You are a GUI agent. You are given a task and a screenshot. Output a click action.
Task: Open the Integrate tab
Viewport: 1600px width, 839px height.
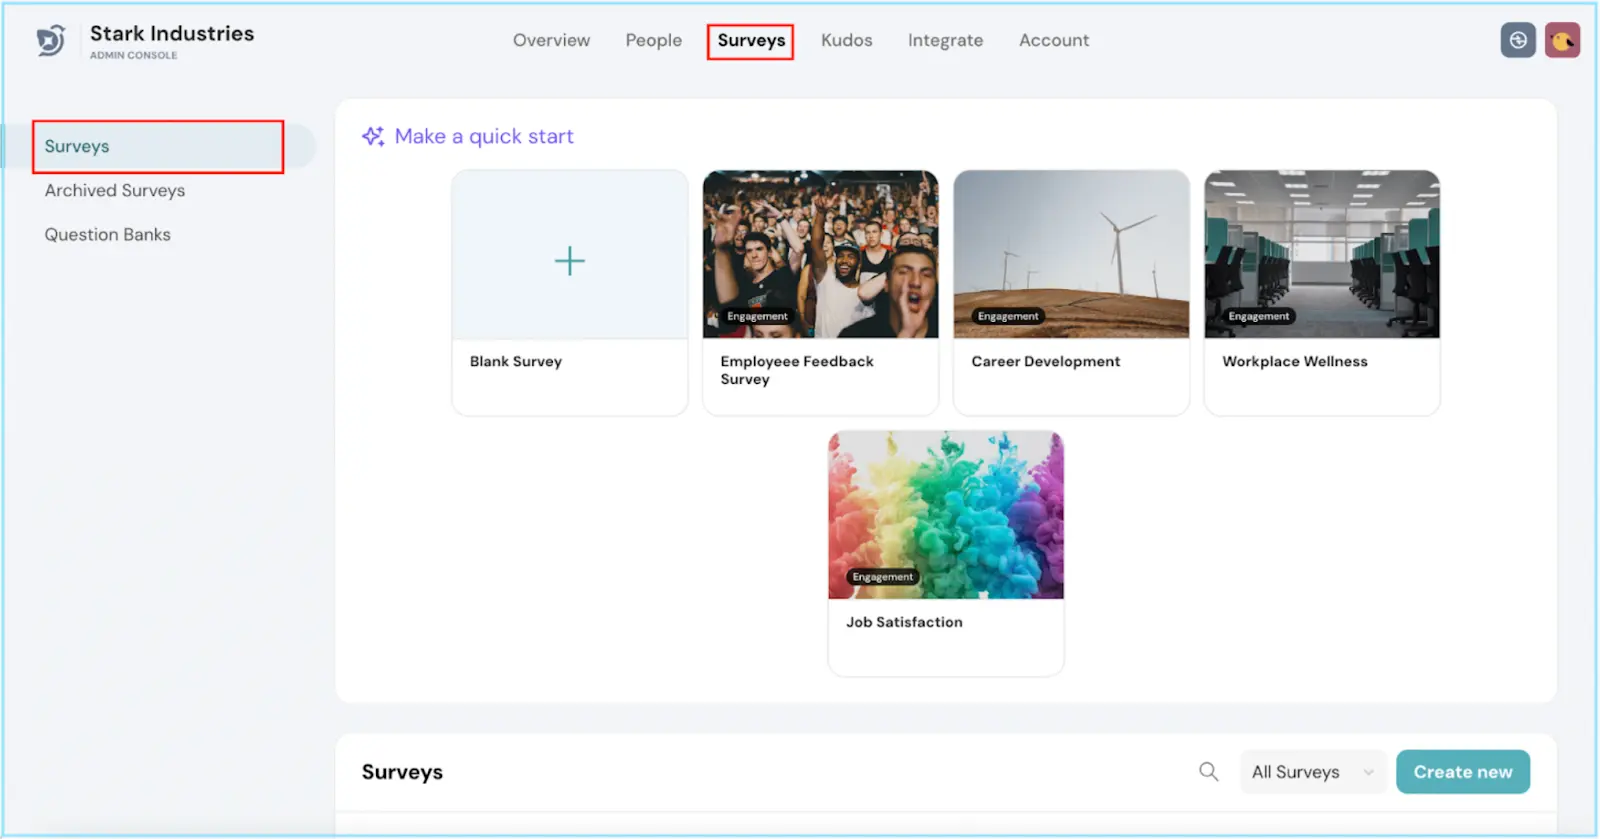pyautogui.click(x=945, y=41)
